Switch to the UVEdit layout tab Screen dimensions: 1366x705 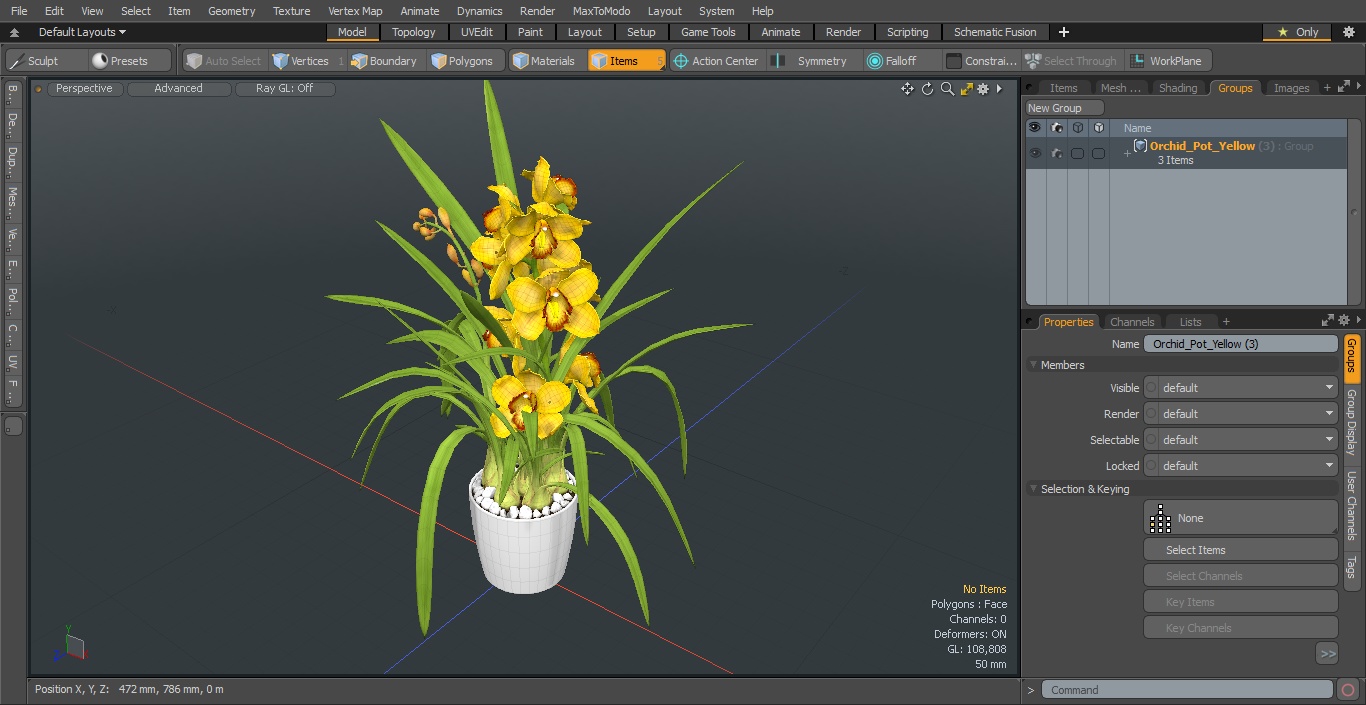(477, 32)
